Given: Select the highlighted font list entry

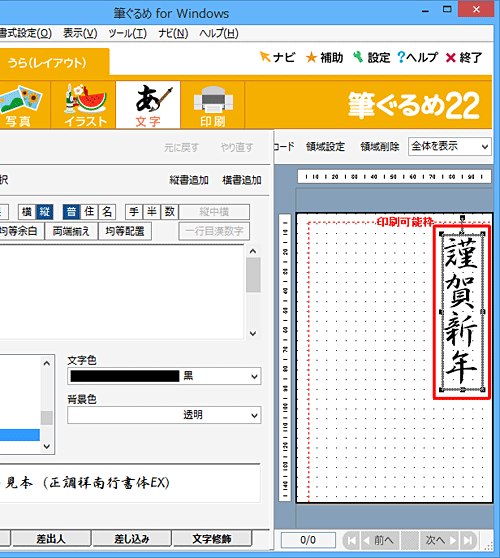Looking at the screenshot, I should click(20, 435).
